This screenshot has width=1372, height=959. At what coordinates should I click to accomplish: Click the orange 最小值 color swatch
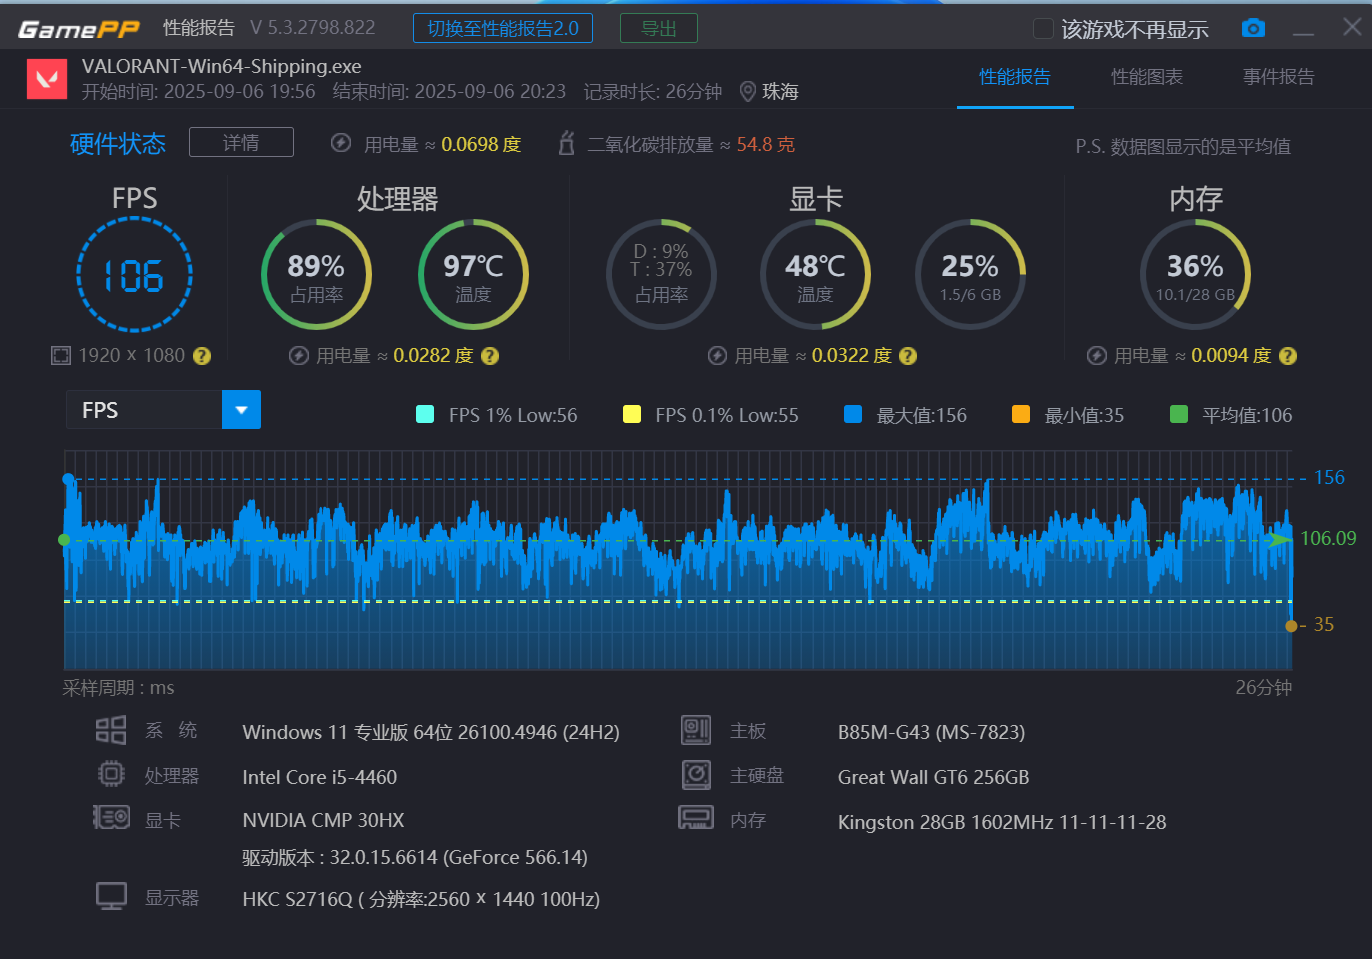tap(1021, 414)
